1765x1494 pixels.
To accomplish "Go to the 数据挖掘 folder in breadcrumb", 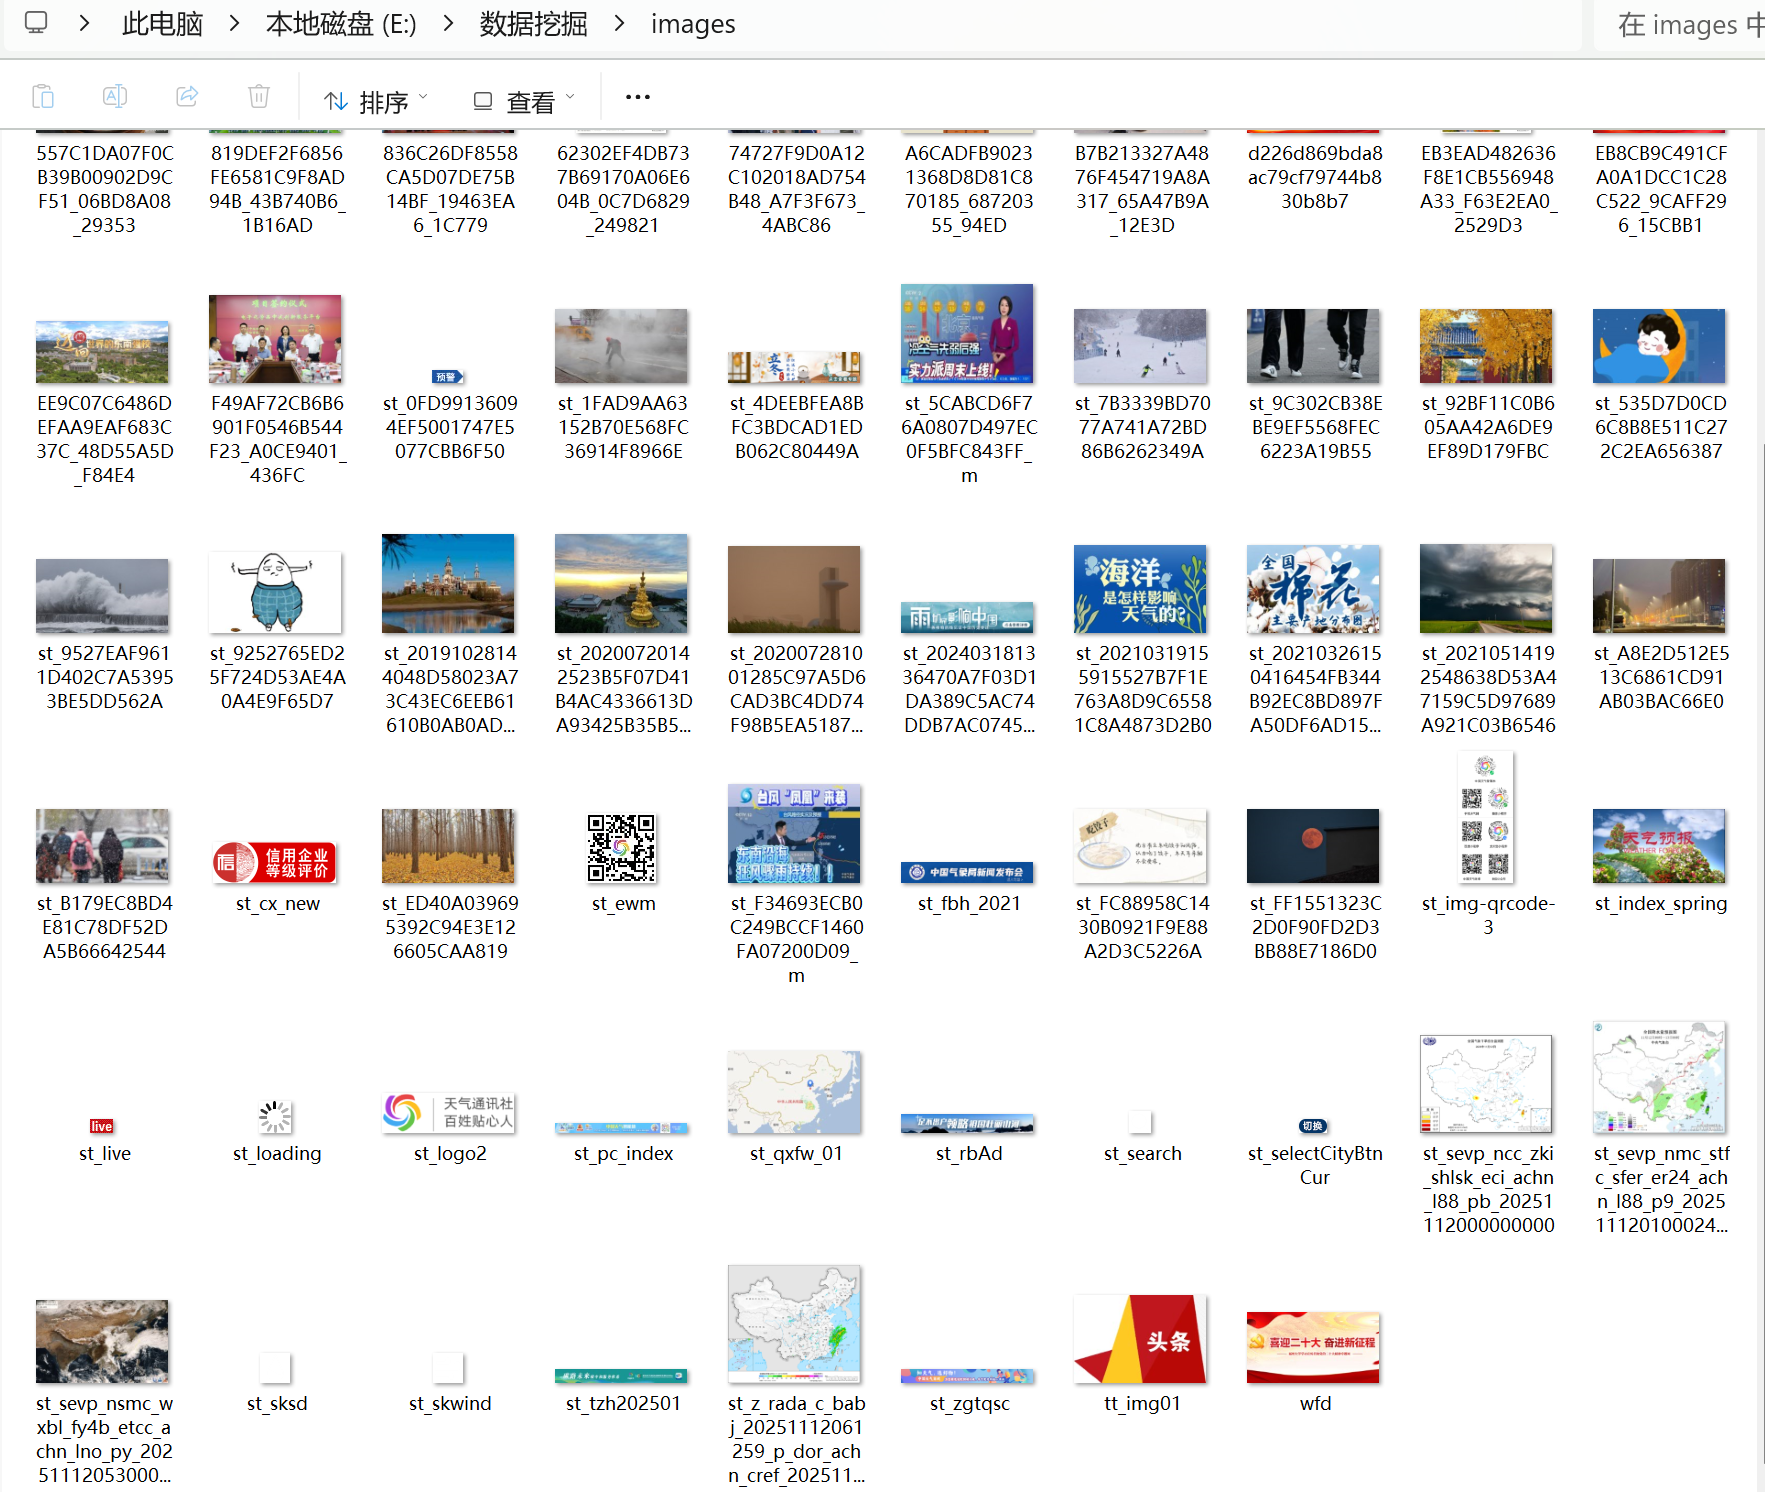I will click(533, 23).
